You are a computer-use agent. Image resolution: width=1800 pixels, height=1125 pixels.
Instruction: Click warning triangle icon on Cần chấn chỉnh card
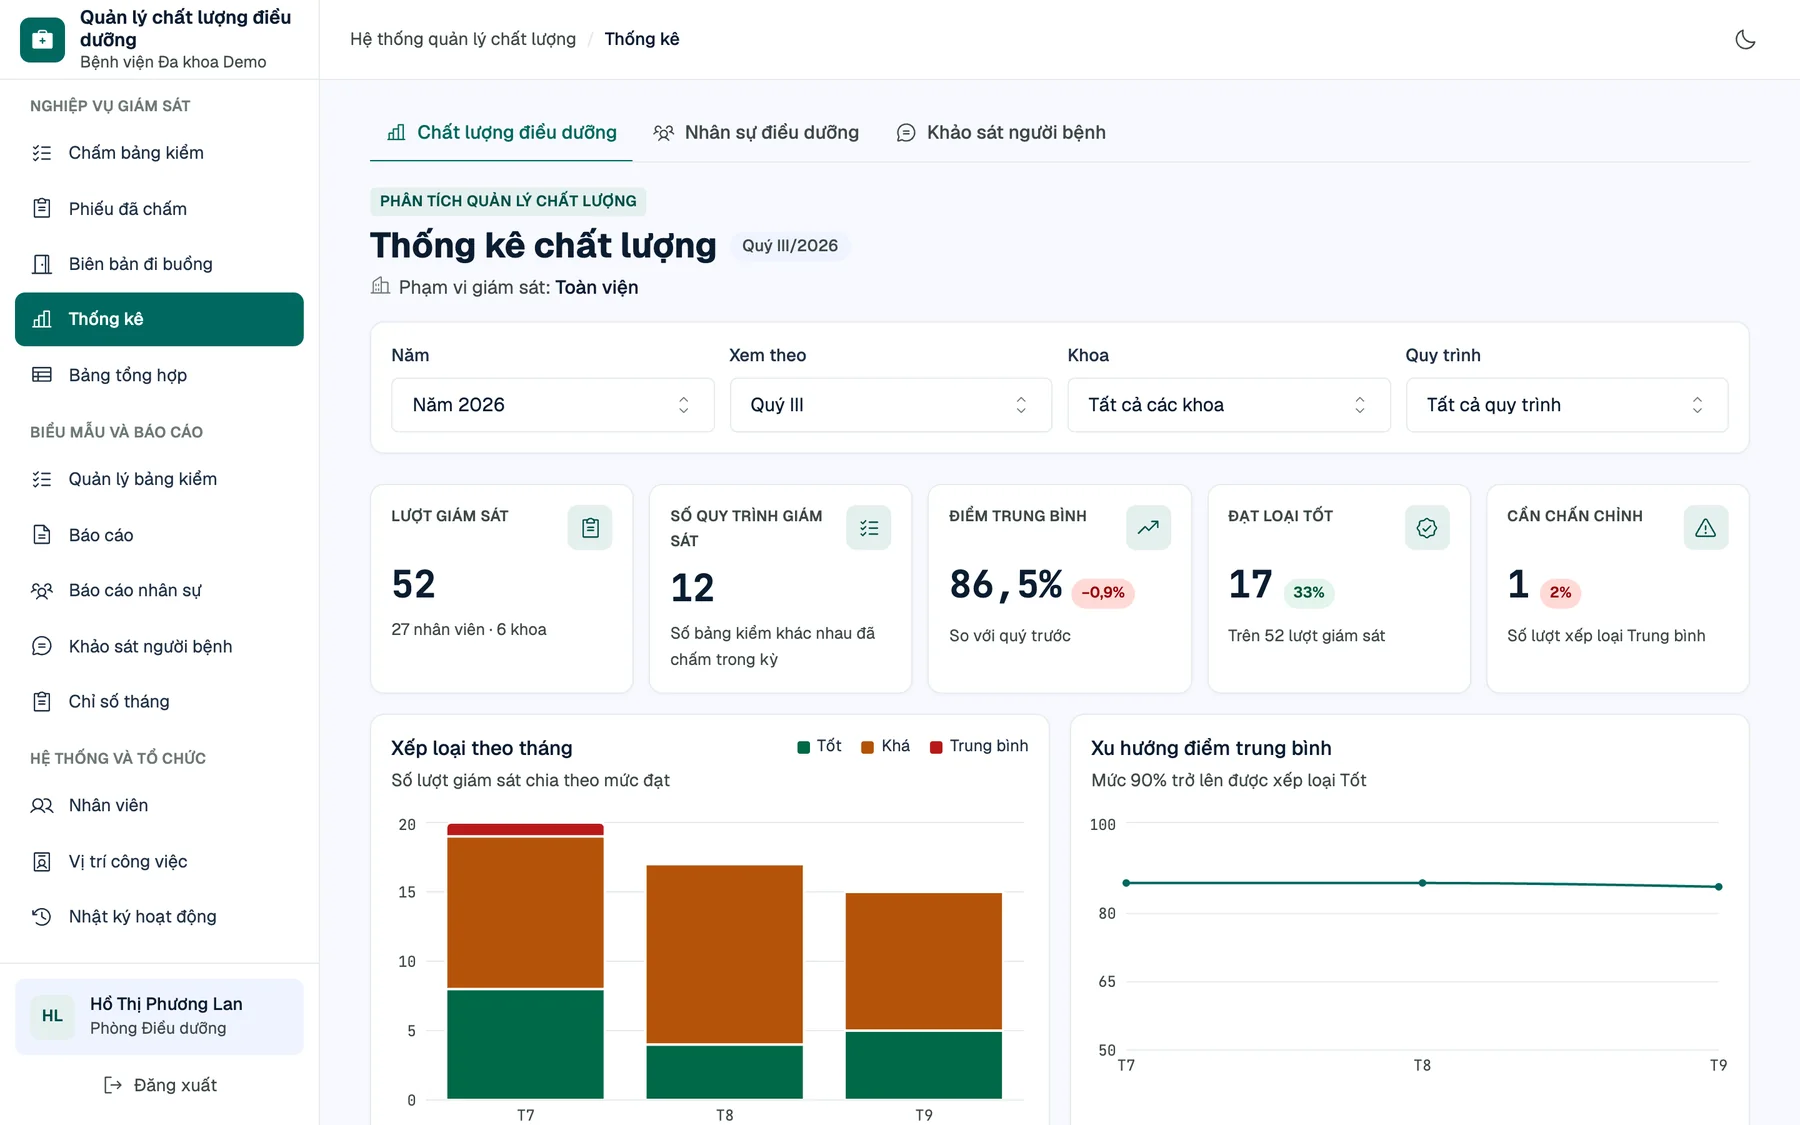click(x=1706, y=527)
